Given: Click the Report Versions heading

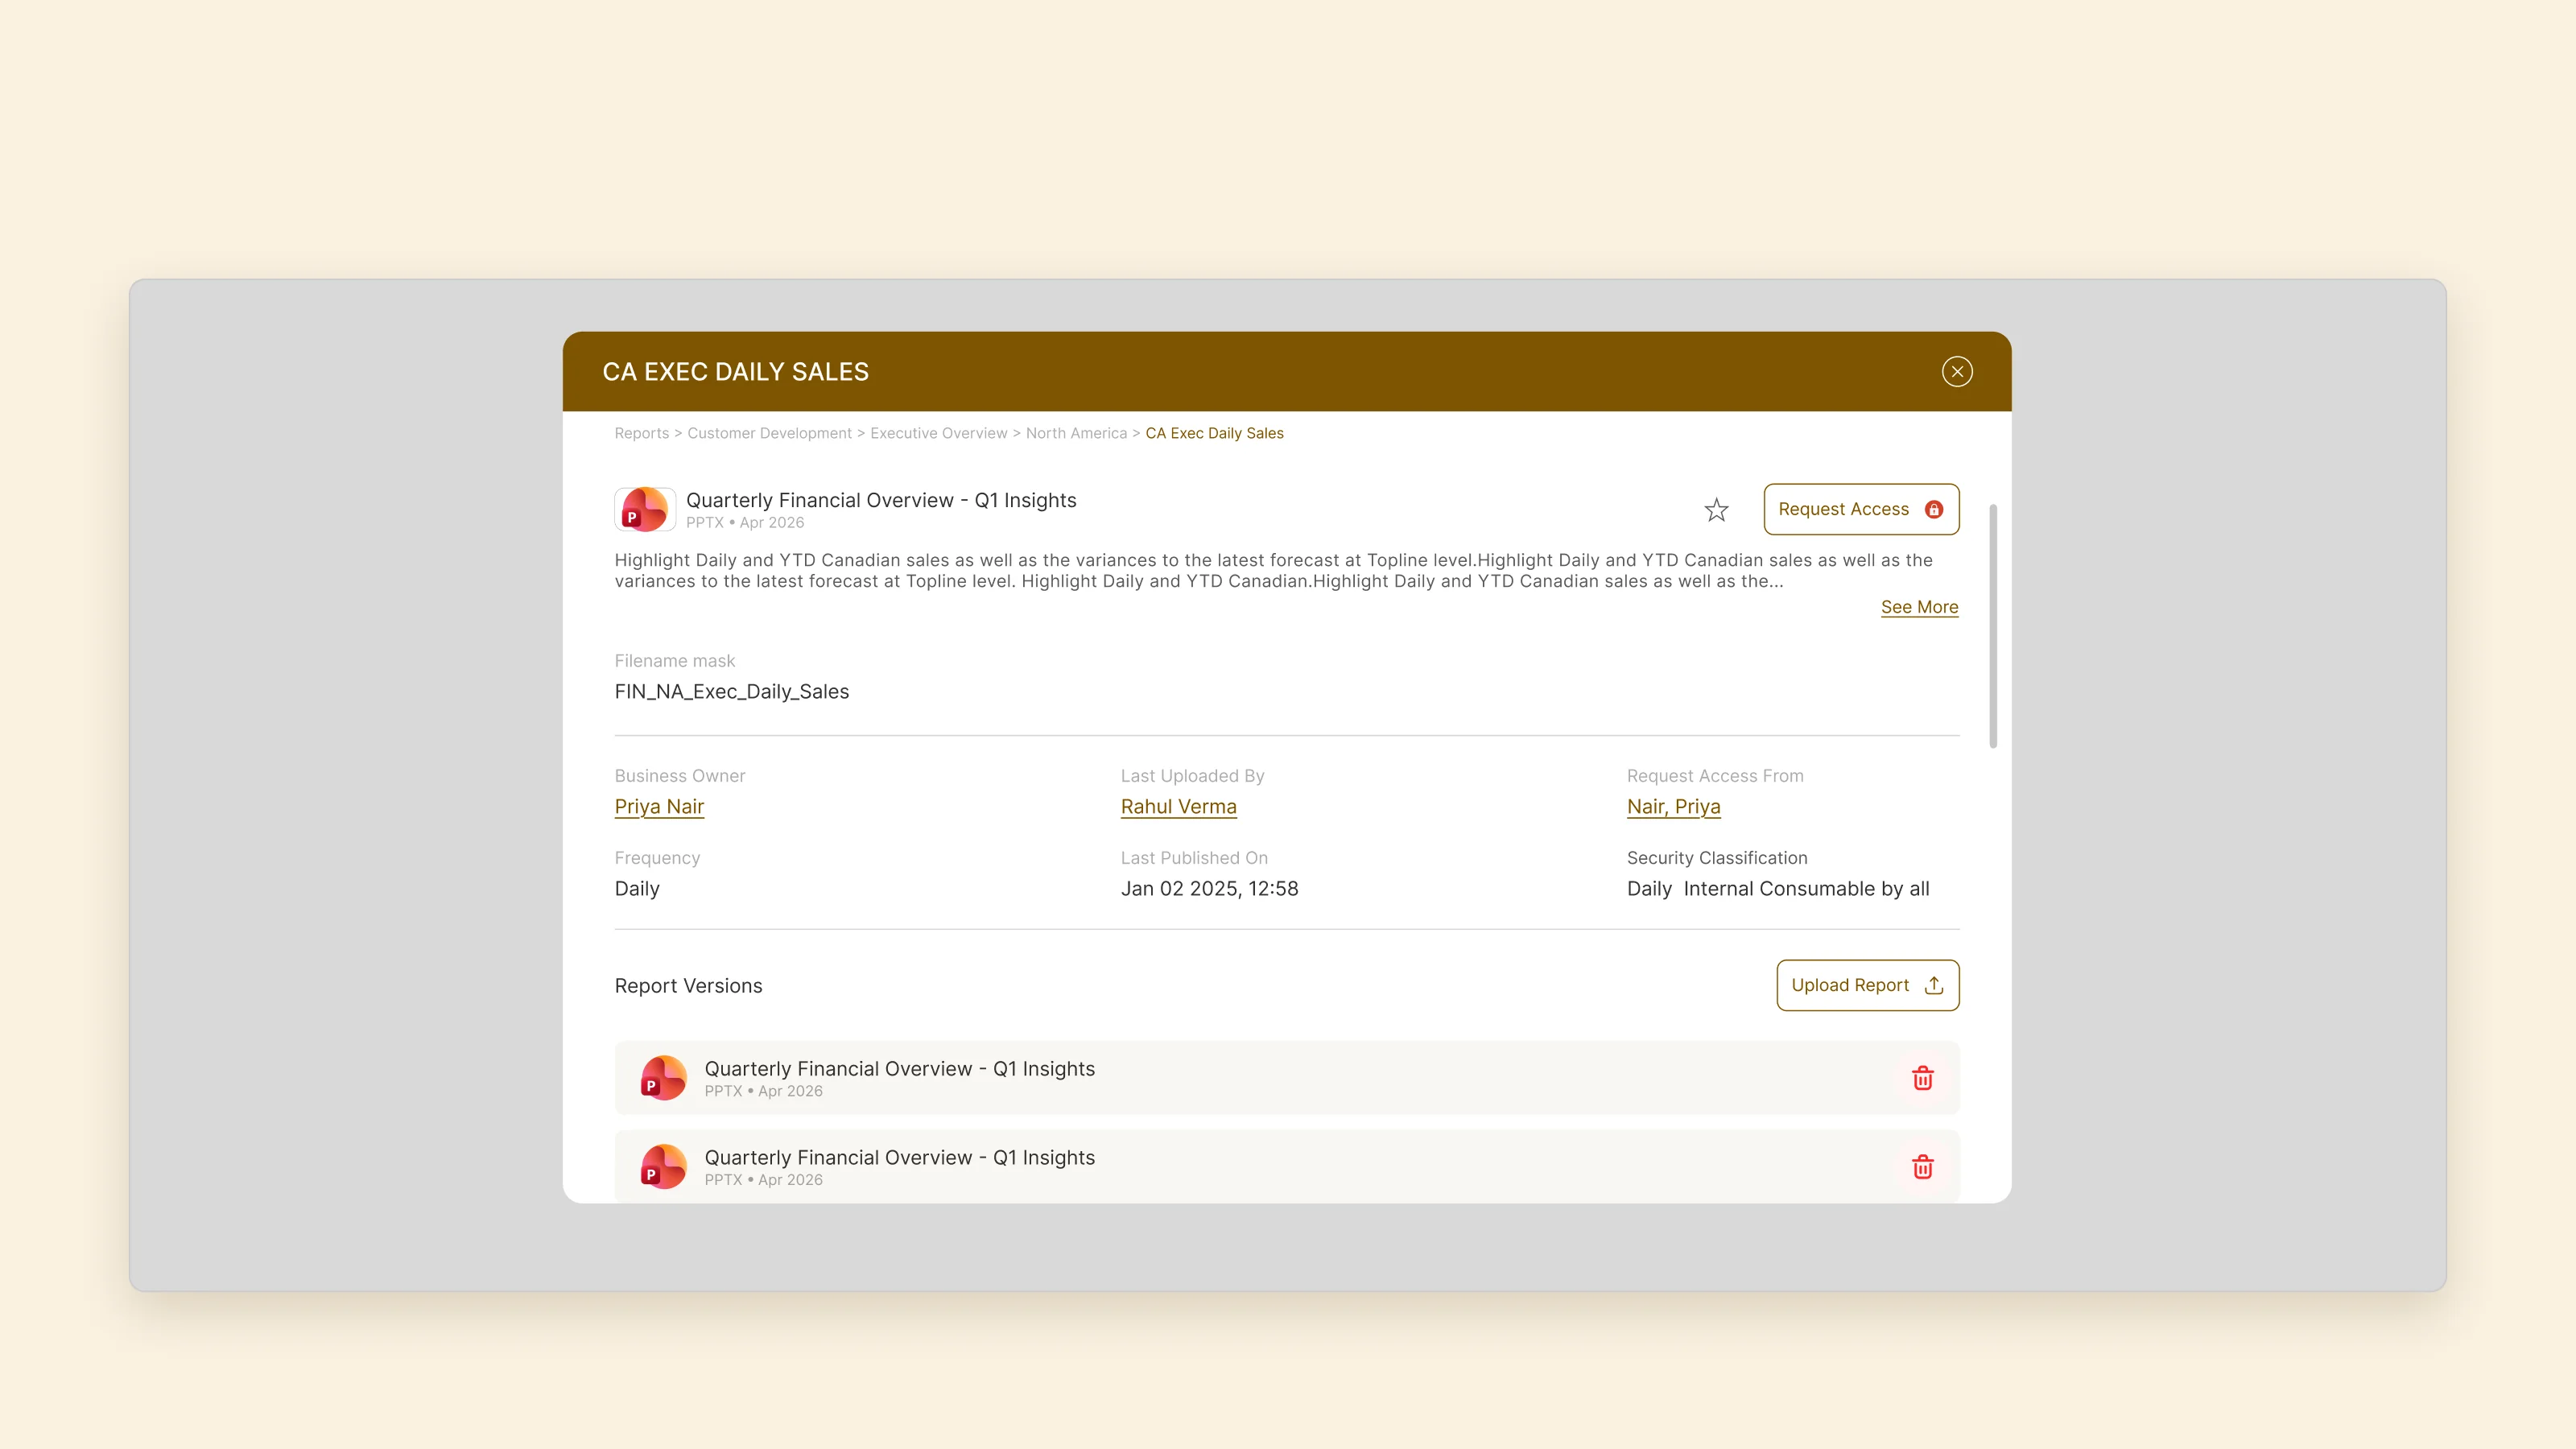Looking at the screenshot, I should [688, 985].
